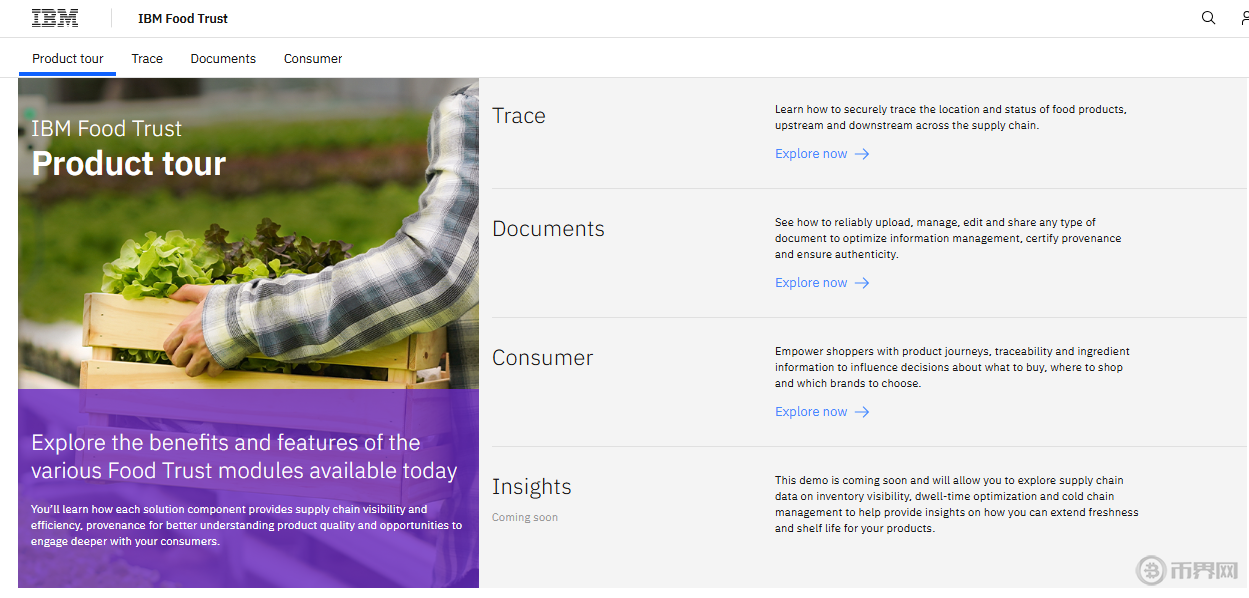The height and width of the screenshot is (598, 1249).
Task: Click the arrow icon beside Consumer's Explore now
Action: [862, 412]
